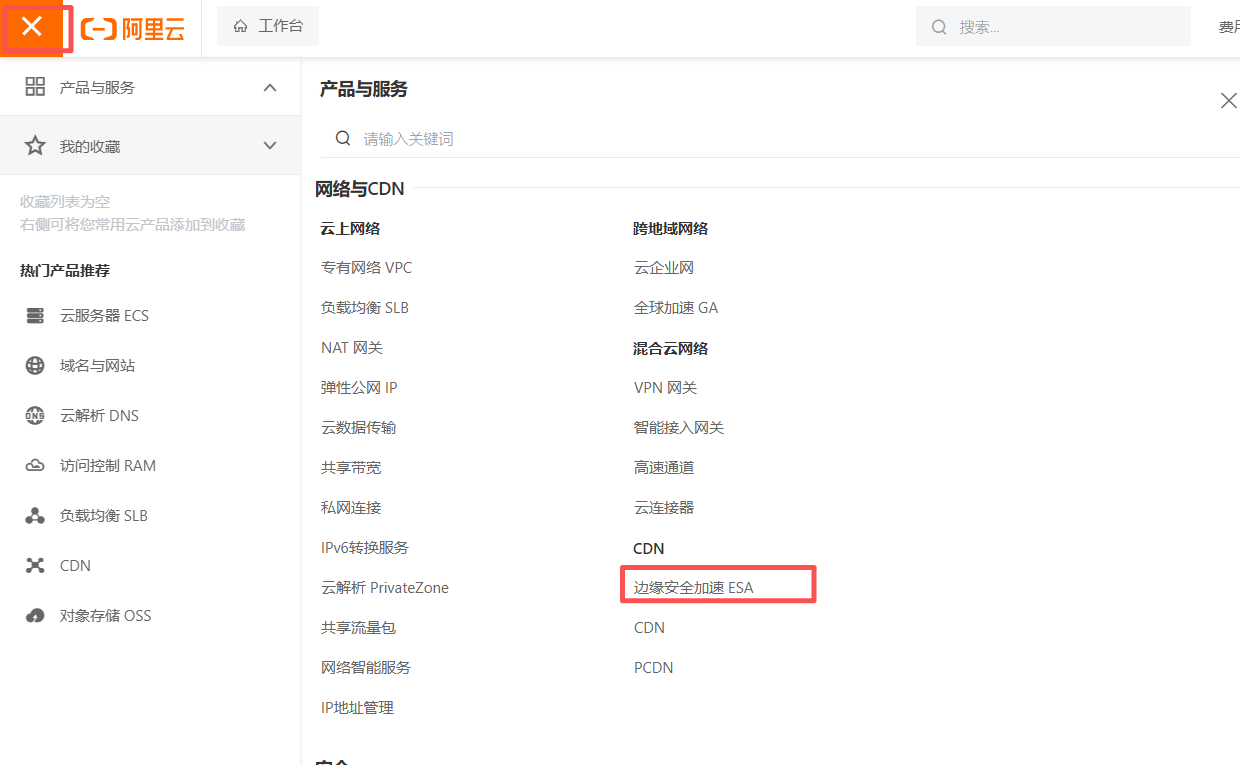
Task: Click the 云解析 DNS icon
Action: pyautogui.click(x=35, y=416)
